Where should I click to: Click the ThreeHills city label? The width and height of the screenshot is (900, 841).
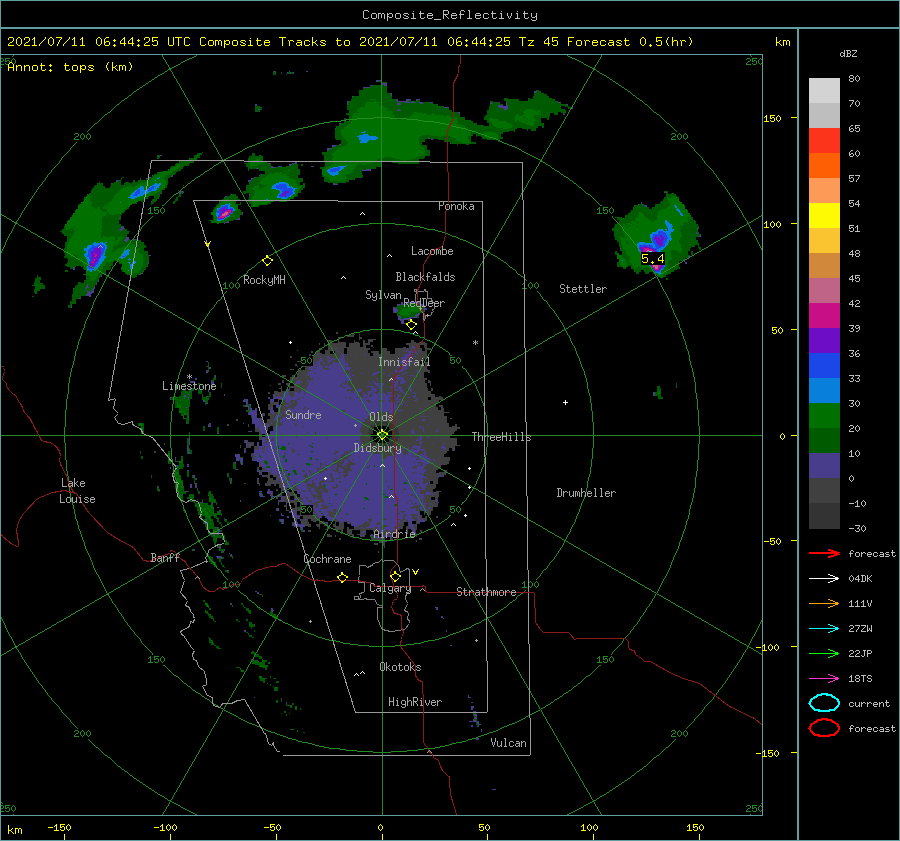(x=501, y=437)
